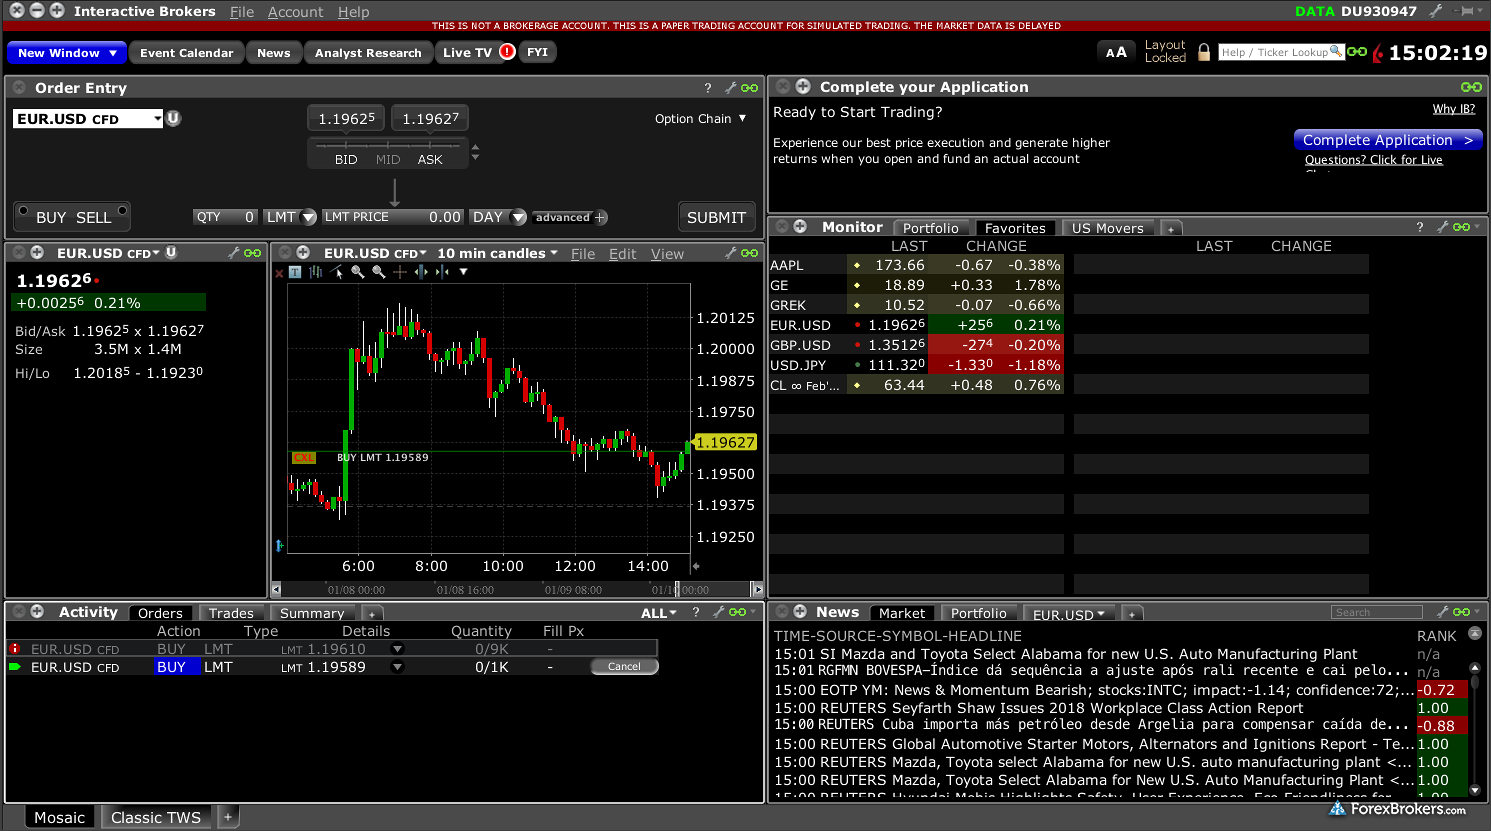This screenshot has height=831, width=1491.
Task: Open the chart EUR.USD CFD symbol dropdown
Action: point(375,253)
